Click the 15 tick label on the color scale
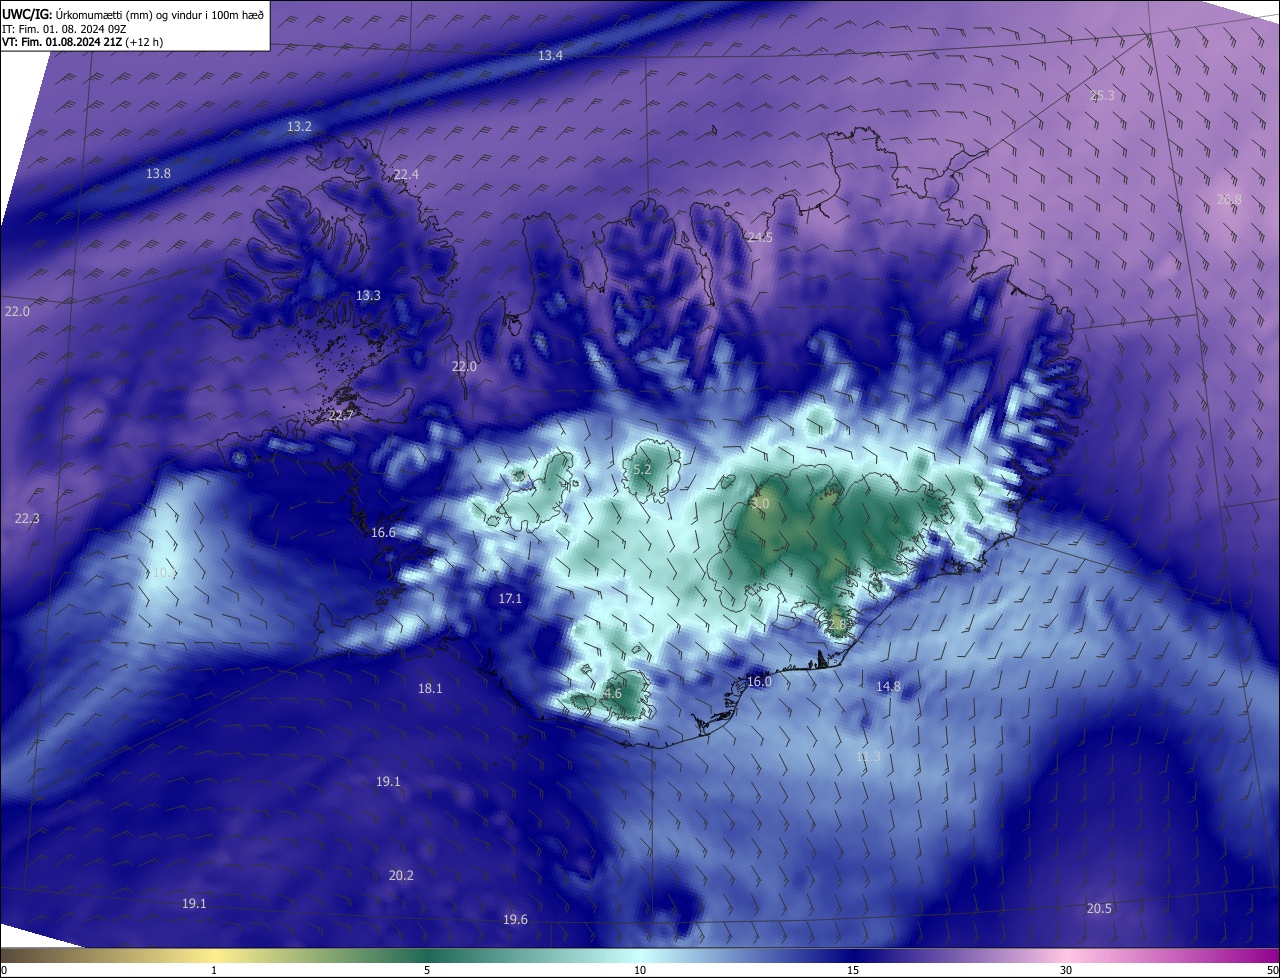This screenshot has height=978, width=1280. (853, 971)
